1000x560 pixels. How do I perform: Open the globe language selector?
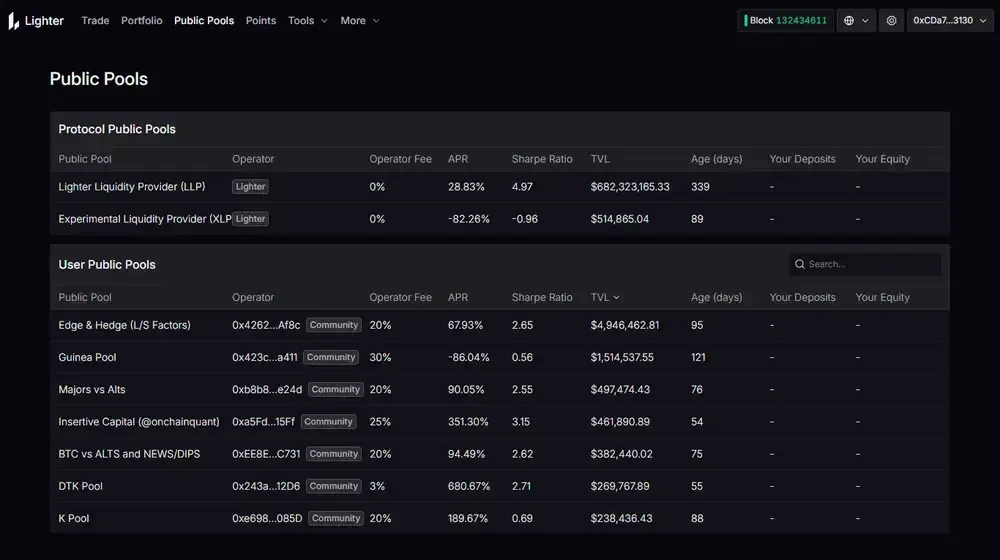[x=849, y=21]
